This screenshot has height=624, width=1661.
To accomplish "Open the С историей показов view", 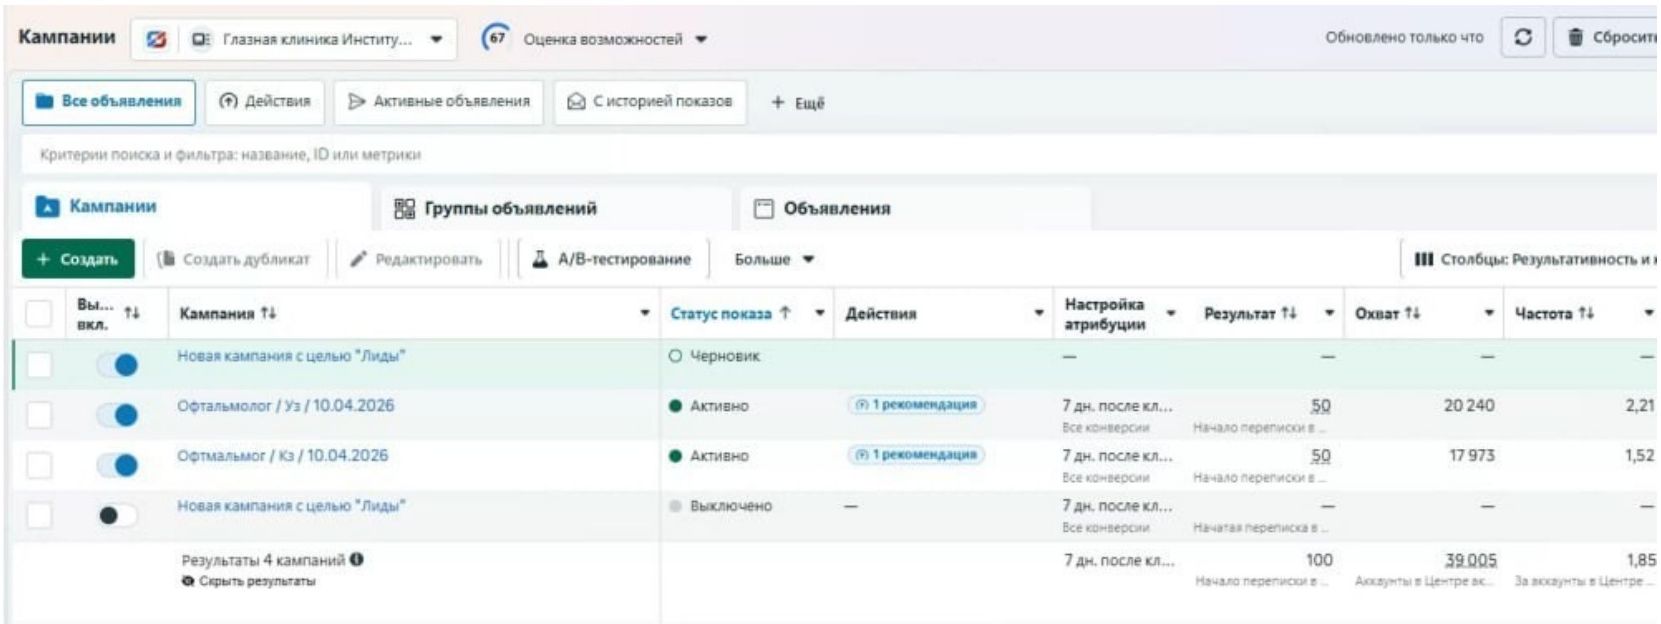I will pyautogui.click(x=650, y=102).
